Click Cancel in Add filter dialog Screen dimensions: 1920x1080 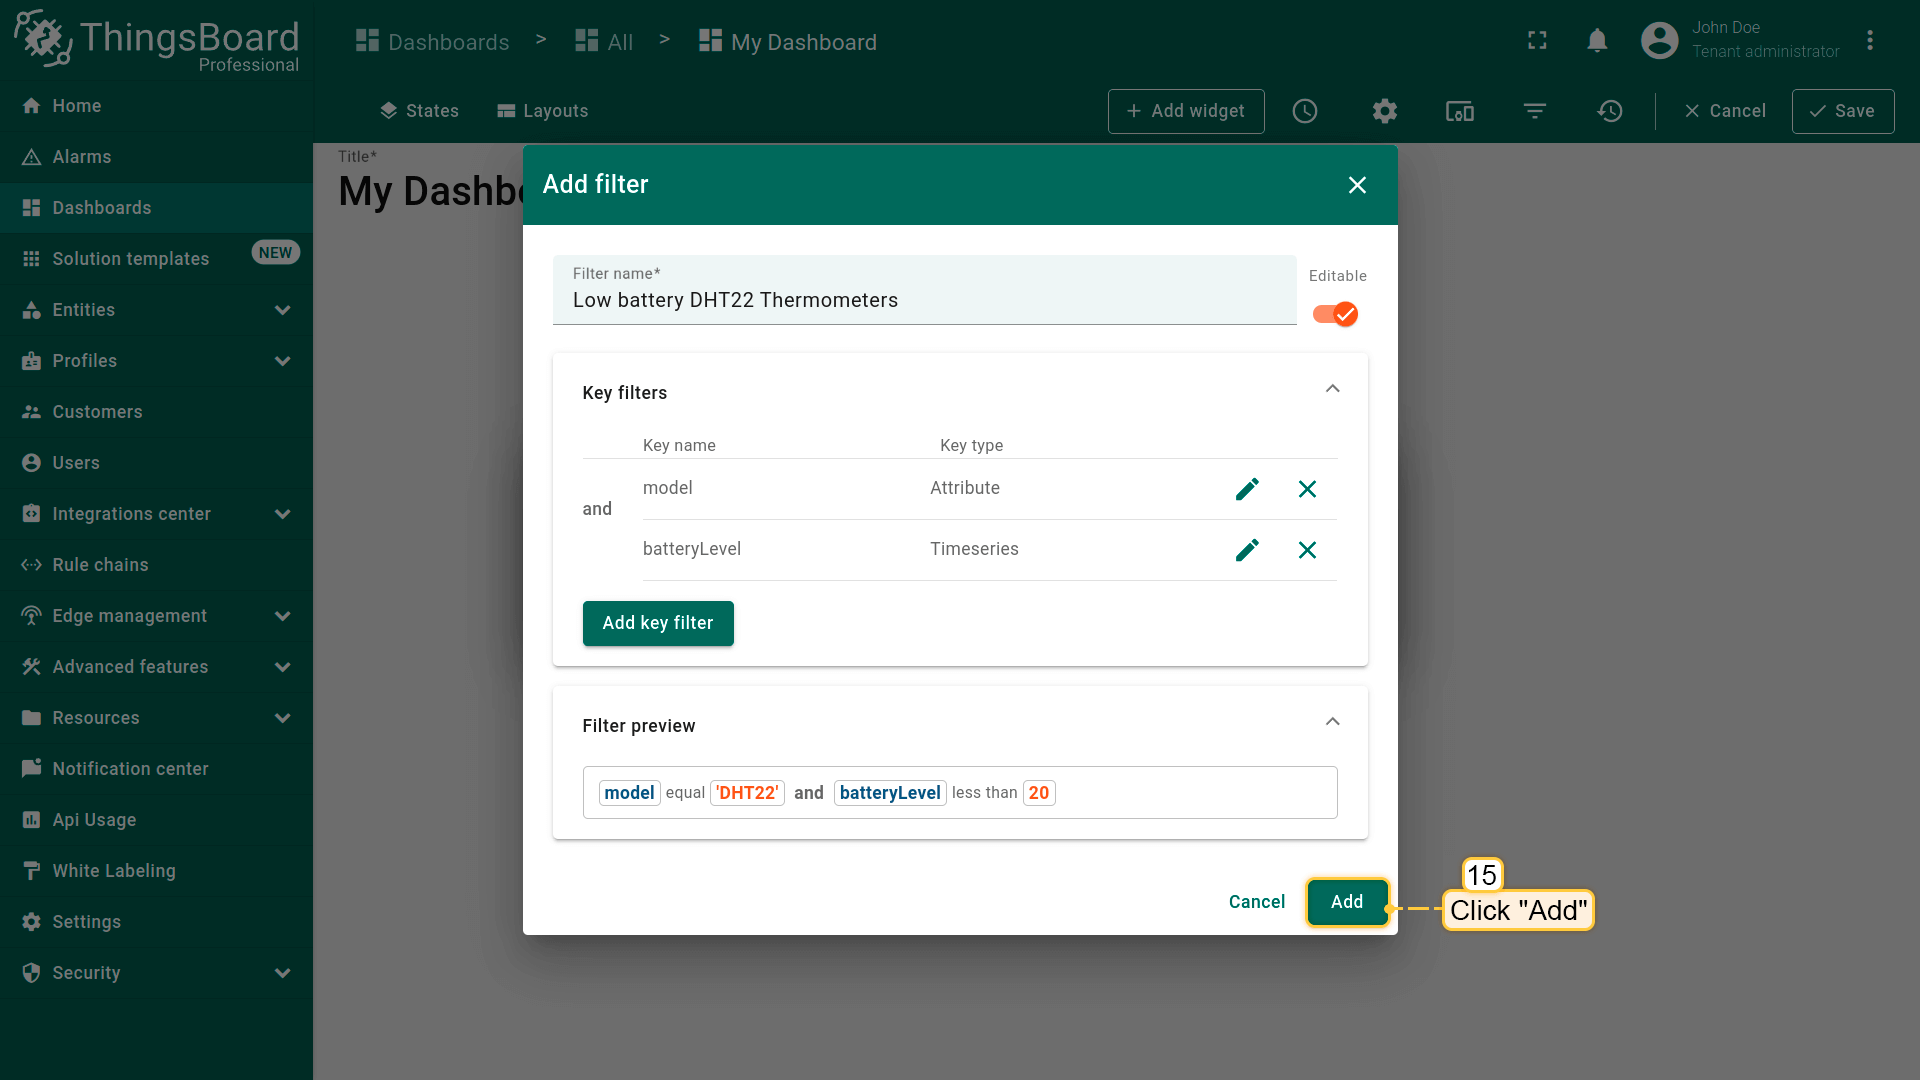pos(1256,902)
